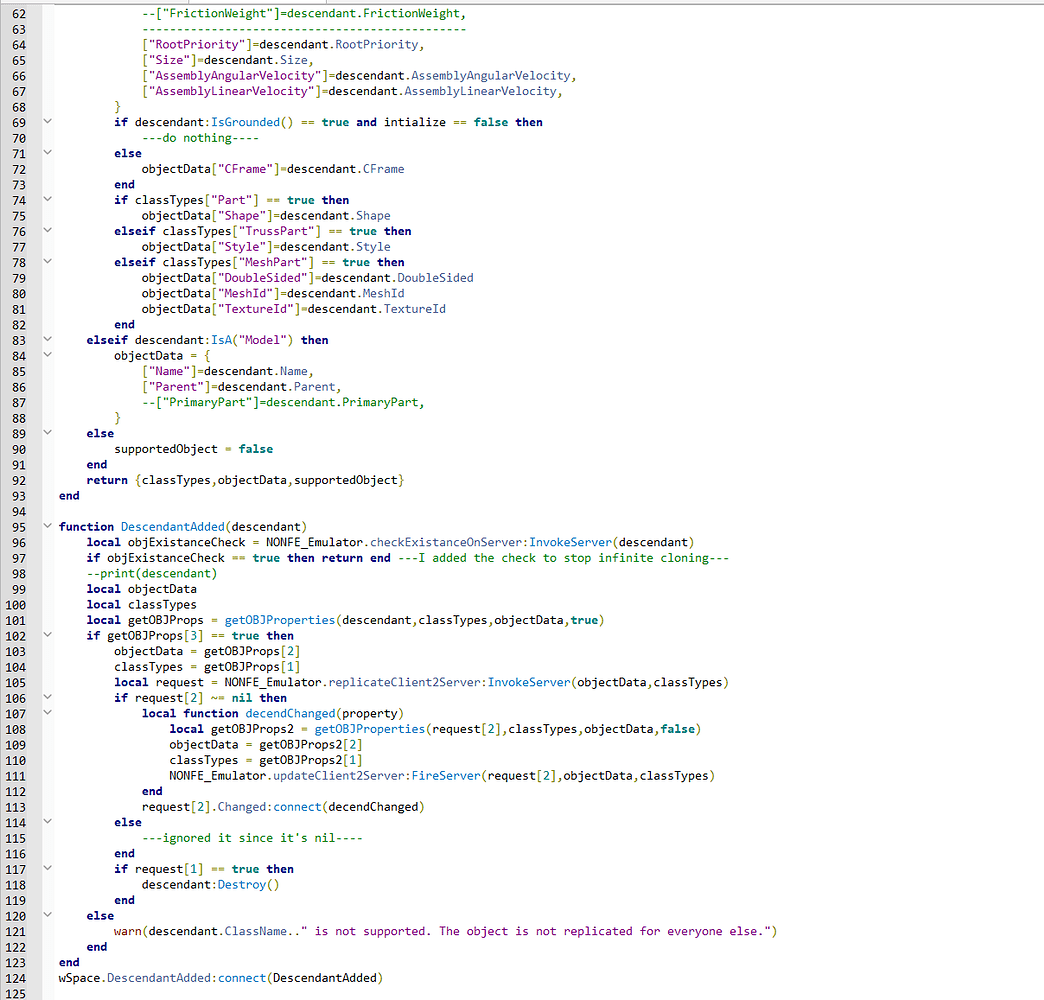Collapse the DescendantAdded function at line 95
The height and width of the screenshot is (1000, 1044).
(x=47, y=525)
